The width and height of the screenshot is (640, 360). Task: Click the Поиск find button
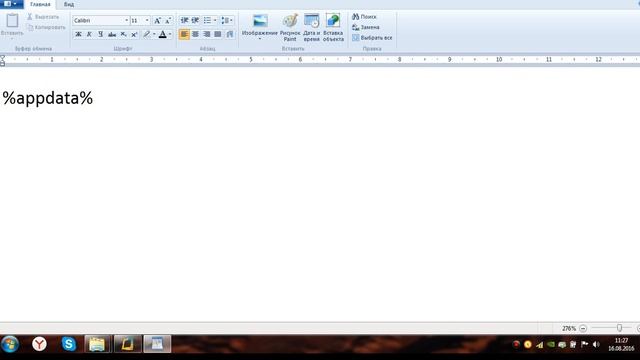tap(364, 17)
